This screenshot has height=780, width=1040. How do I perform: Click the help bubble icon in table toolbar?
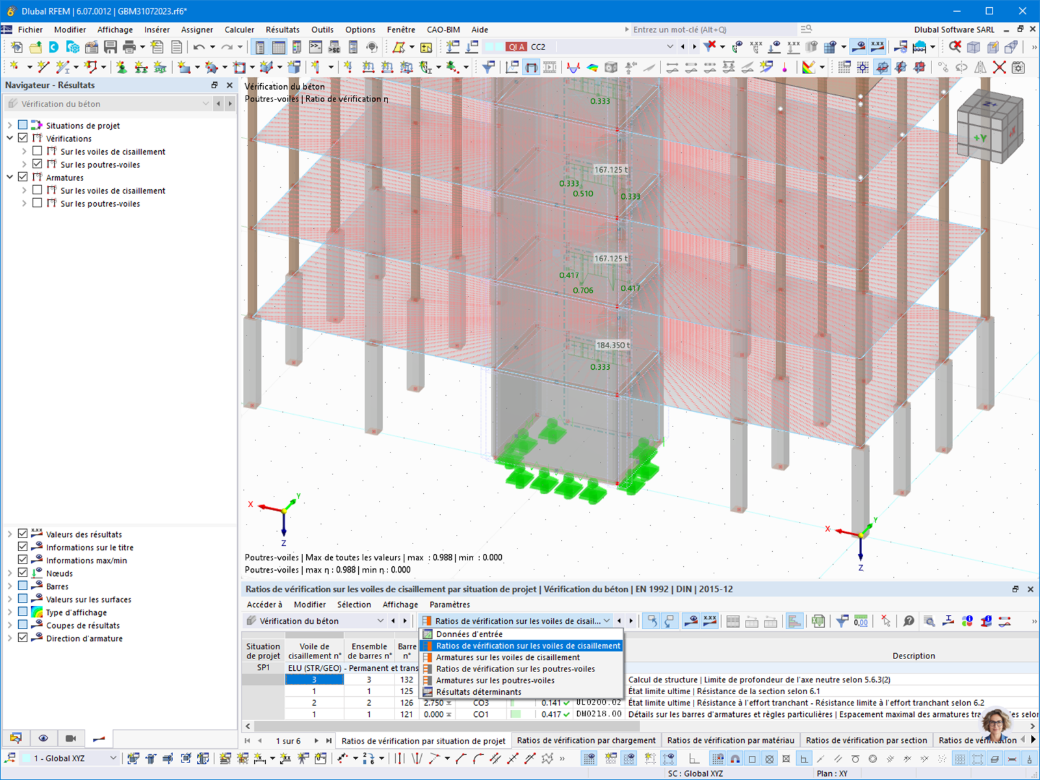[909, 621]
